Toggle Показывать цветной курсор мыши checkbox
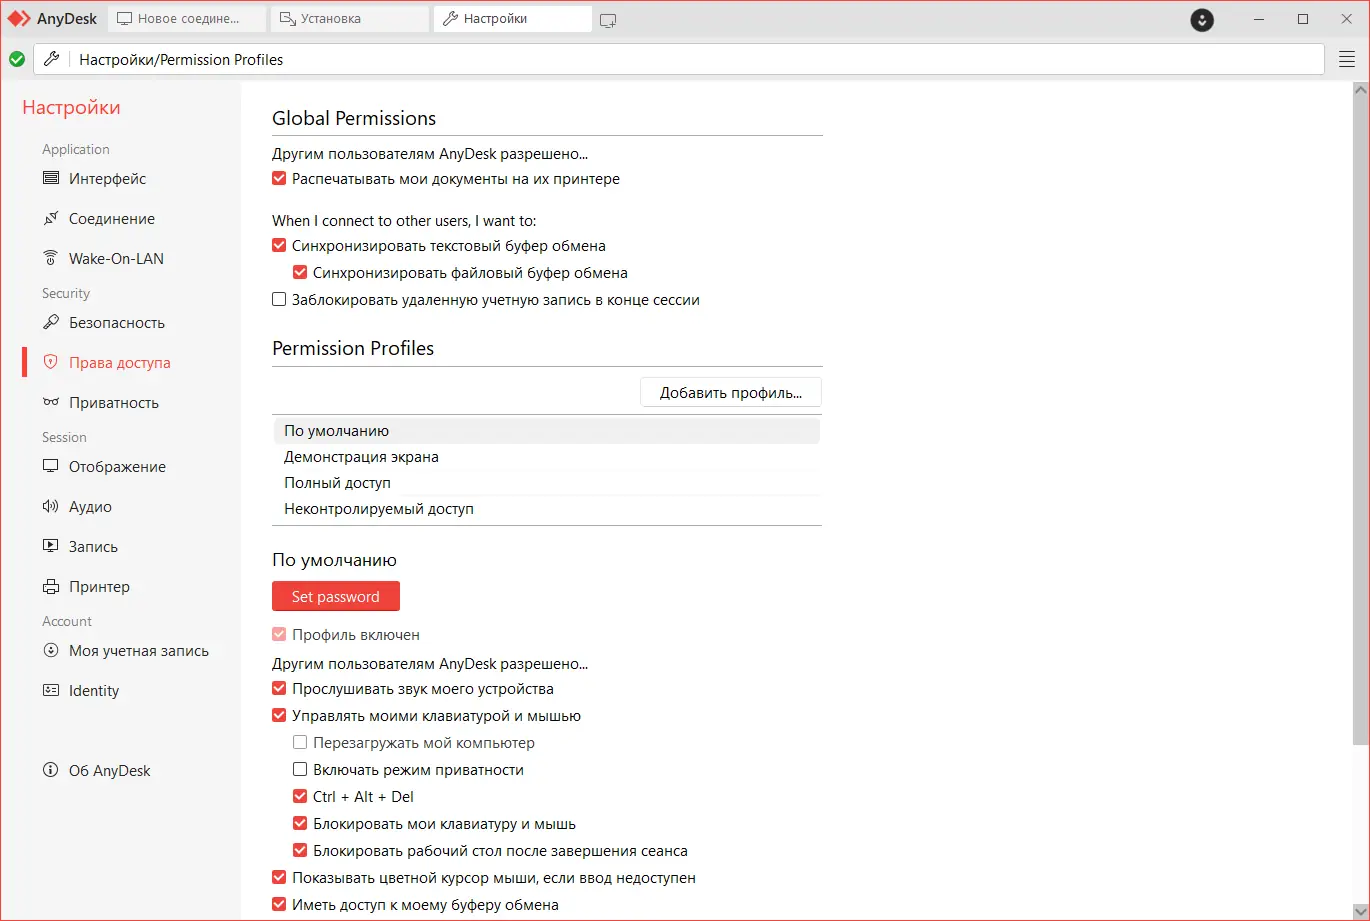 (279, 878)
